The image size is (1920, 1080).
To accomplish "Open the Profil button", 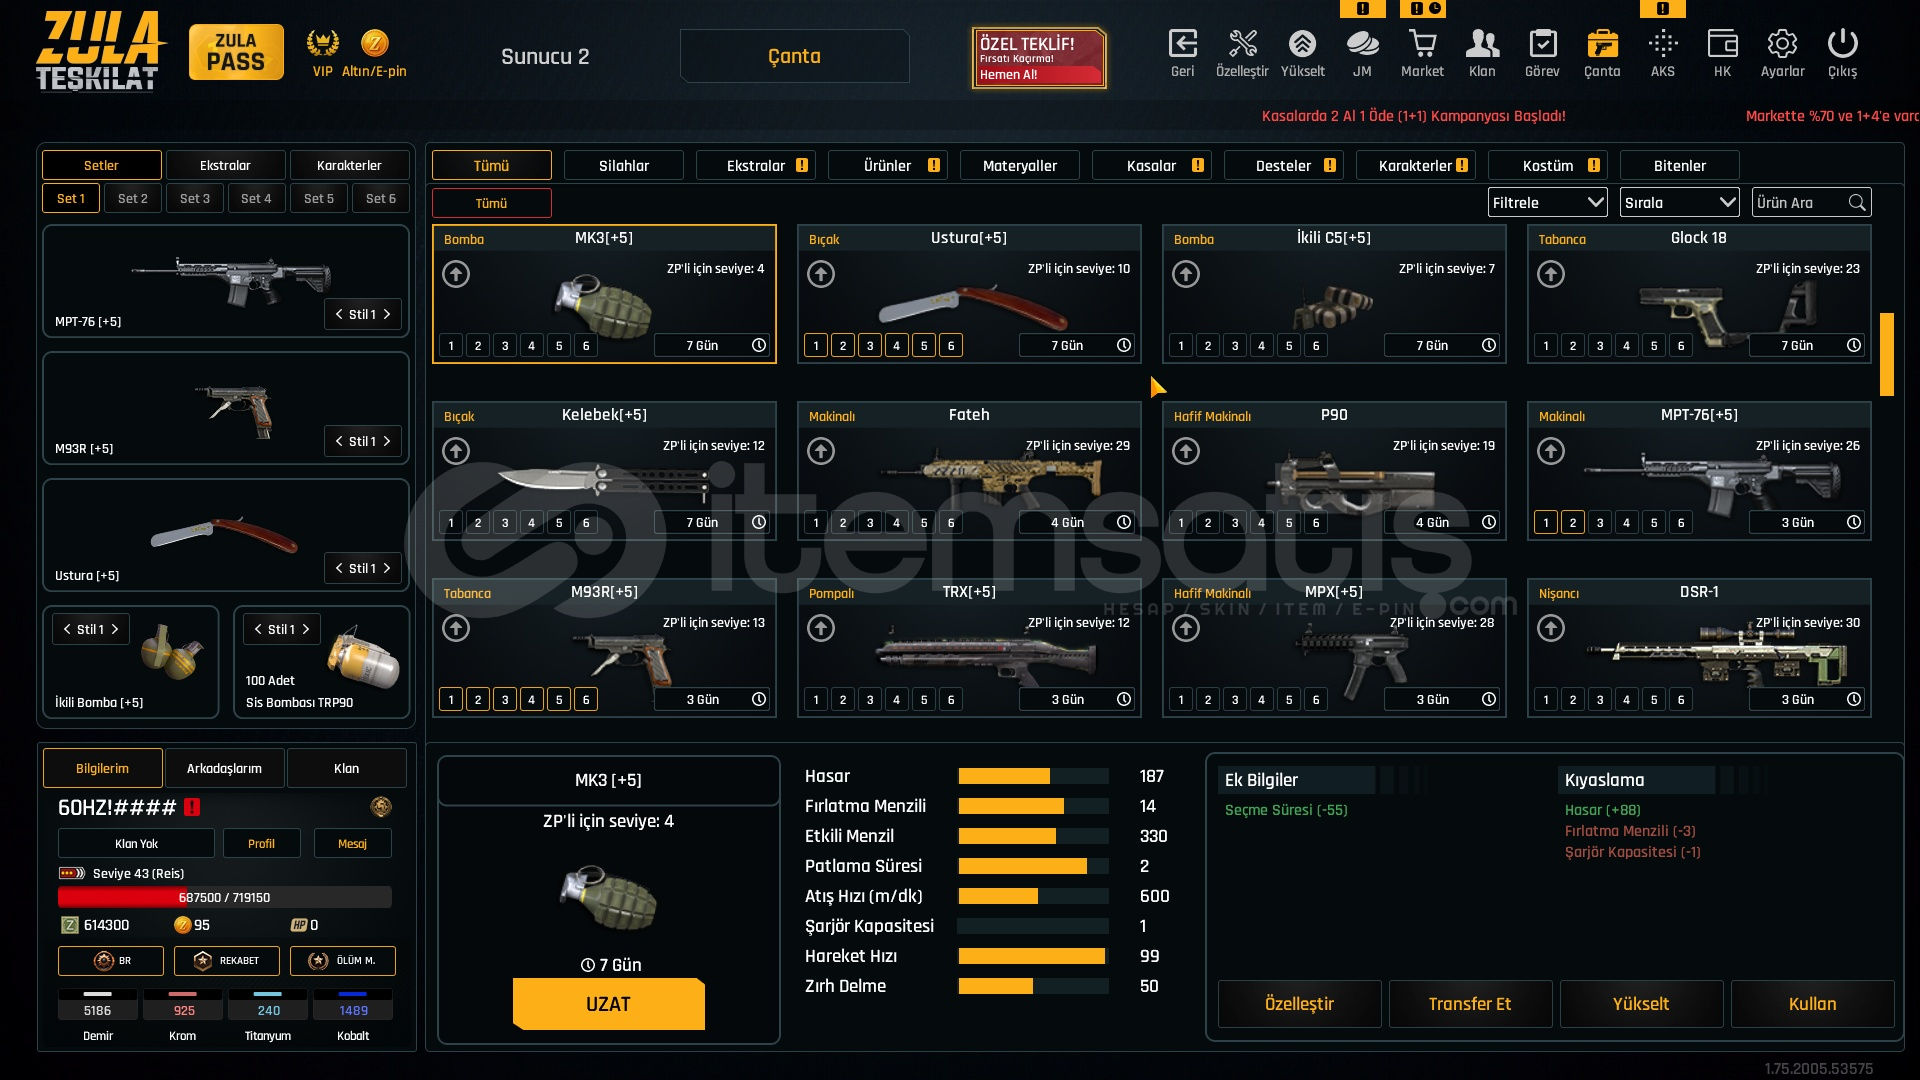I will [261, 844].
